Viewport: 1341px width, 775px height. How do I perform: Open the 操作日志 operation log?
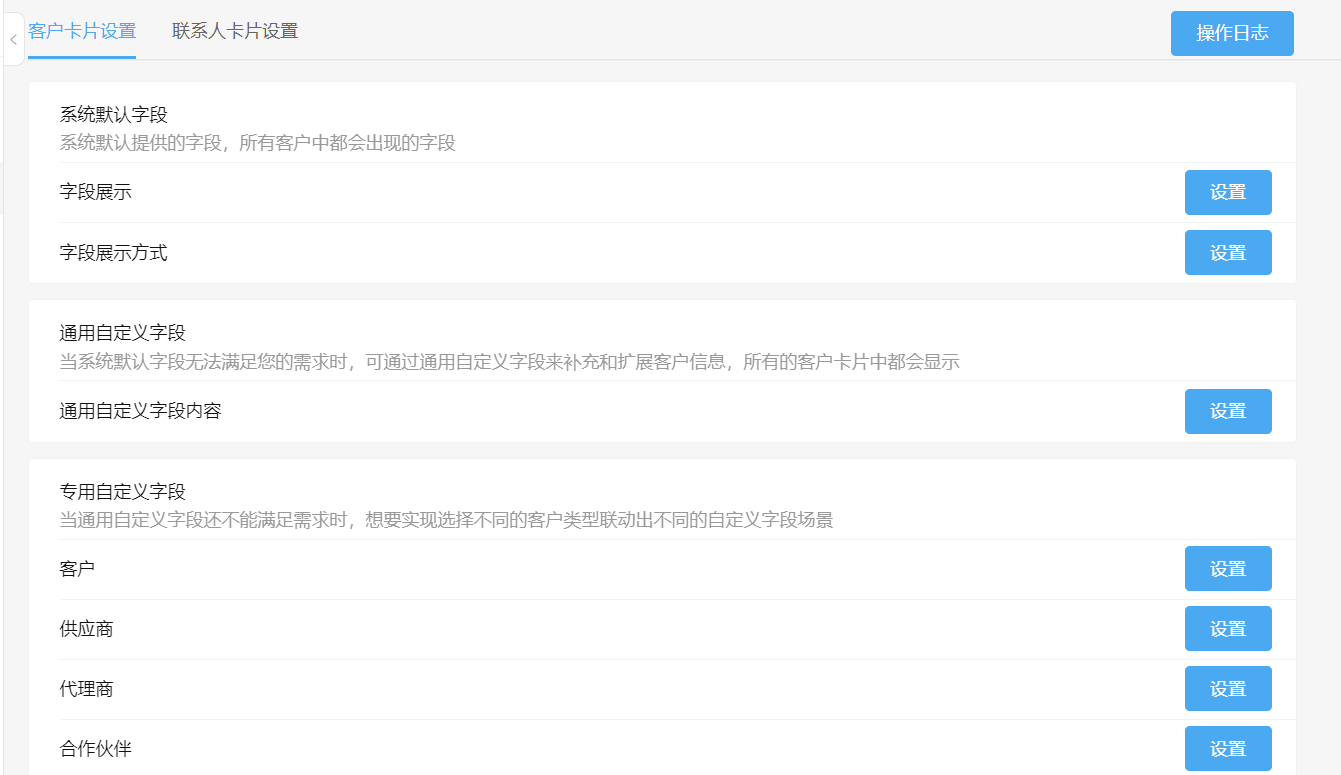coord(1232,33)
